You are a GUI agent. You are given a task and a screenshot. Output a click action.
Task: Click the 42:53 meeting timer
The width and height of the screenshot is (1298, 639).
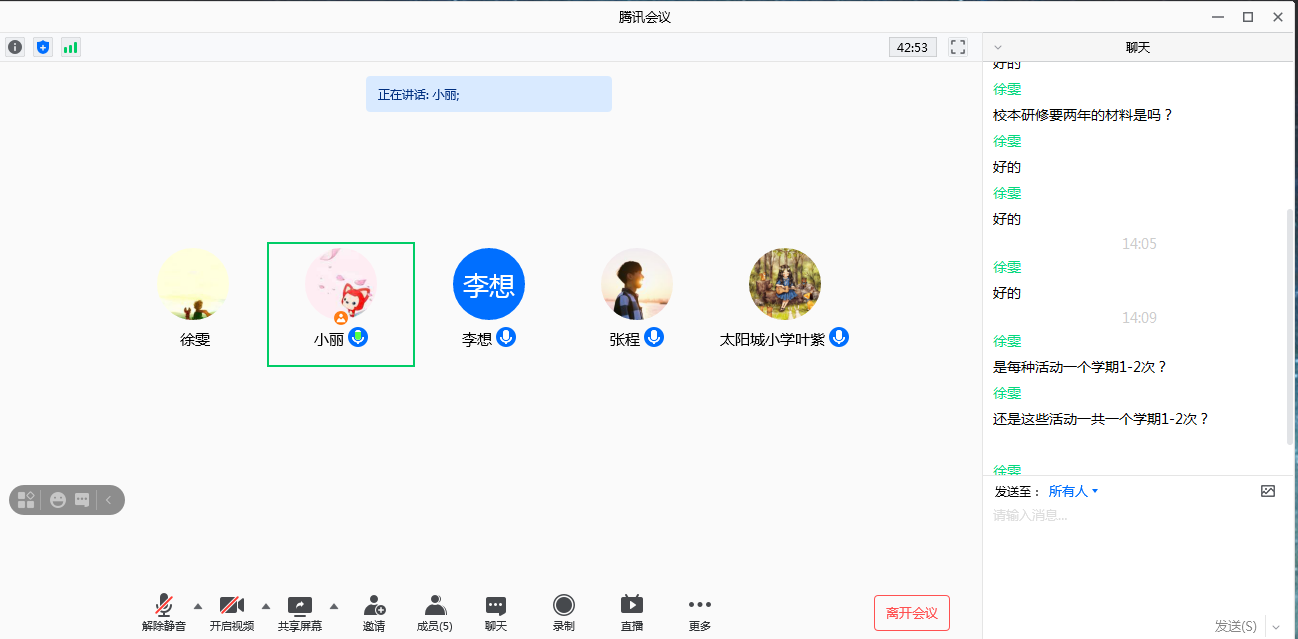[x=912, y=47]
